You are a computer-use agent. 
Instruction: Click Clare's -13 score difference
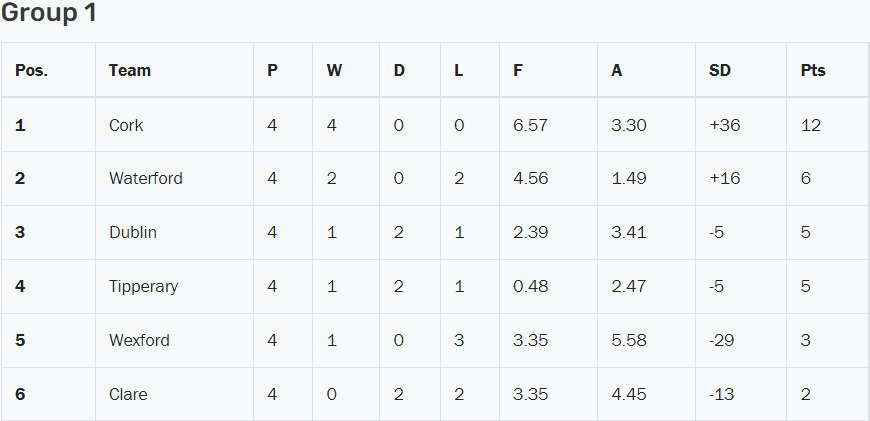721,394
